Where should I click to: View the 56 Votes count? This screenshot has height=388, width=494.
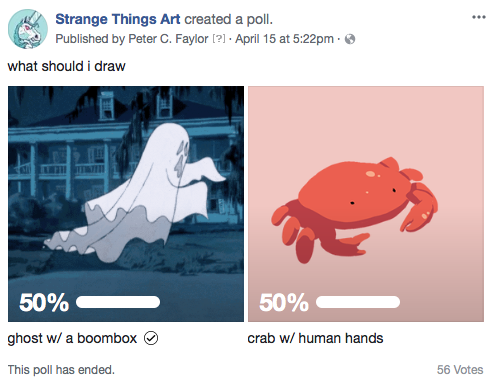[460, 370]
